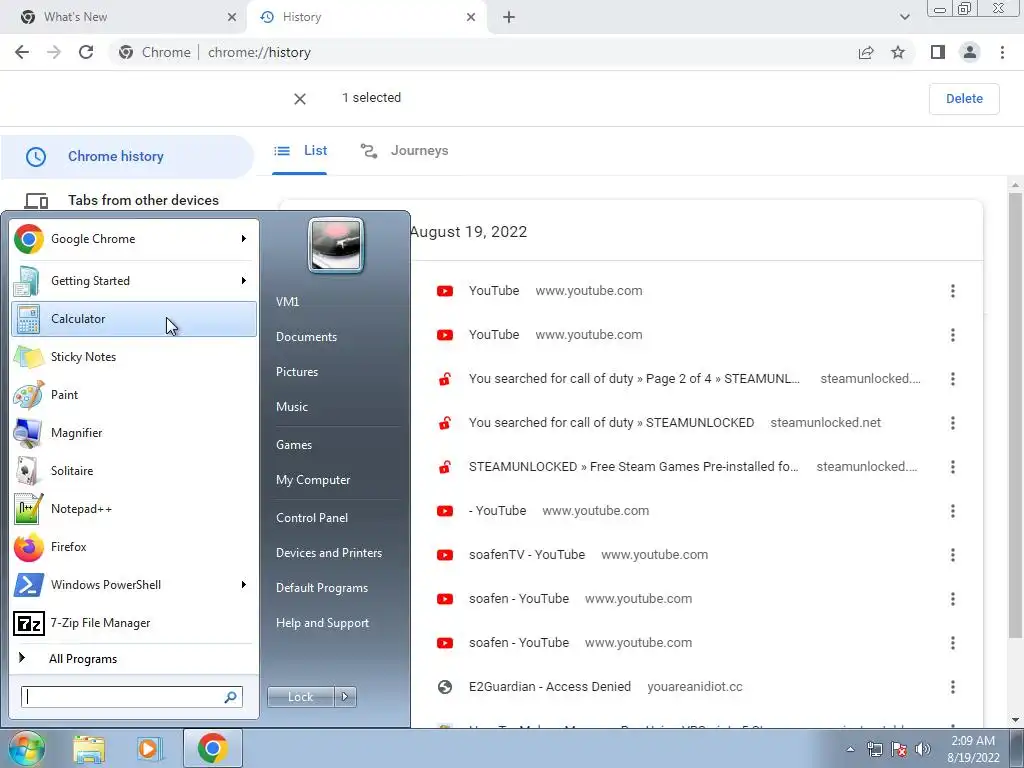Open actions menu for soafenTV - YouTube entry

953,555
